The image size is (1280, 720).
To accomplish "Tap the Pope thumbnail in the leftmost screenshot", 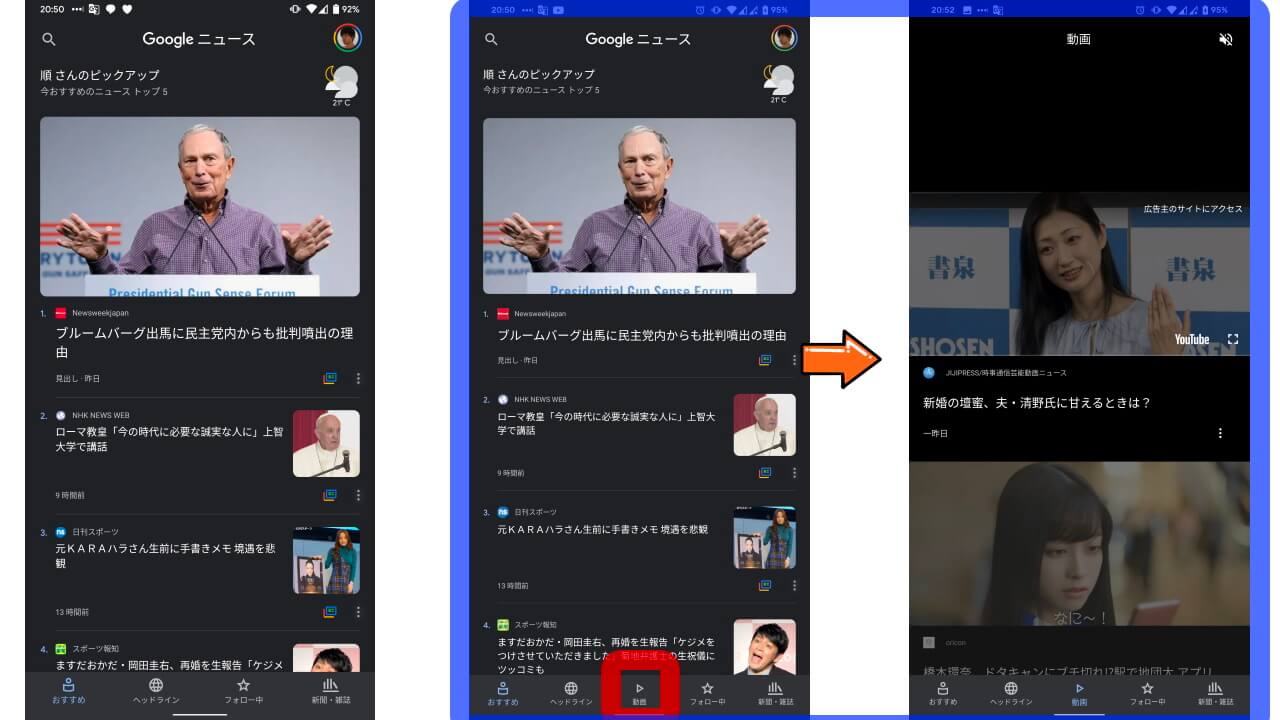I will pyautogui.click(x=326, y=443).
